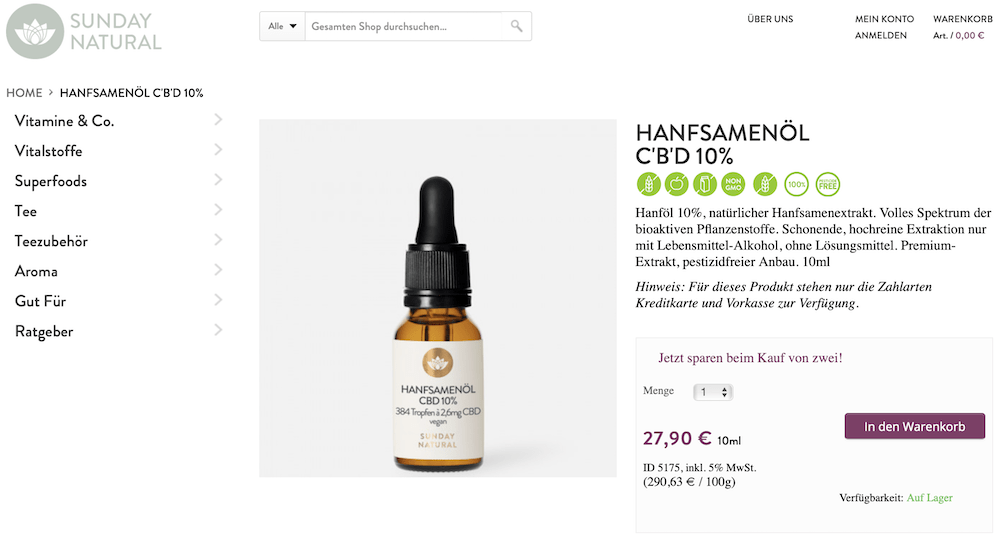Click the 100% purity badge icon
This screenshot has width=1000, height=540.
tap(797, 184)
